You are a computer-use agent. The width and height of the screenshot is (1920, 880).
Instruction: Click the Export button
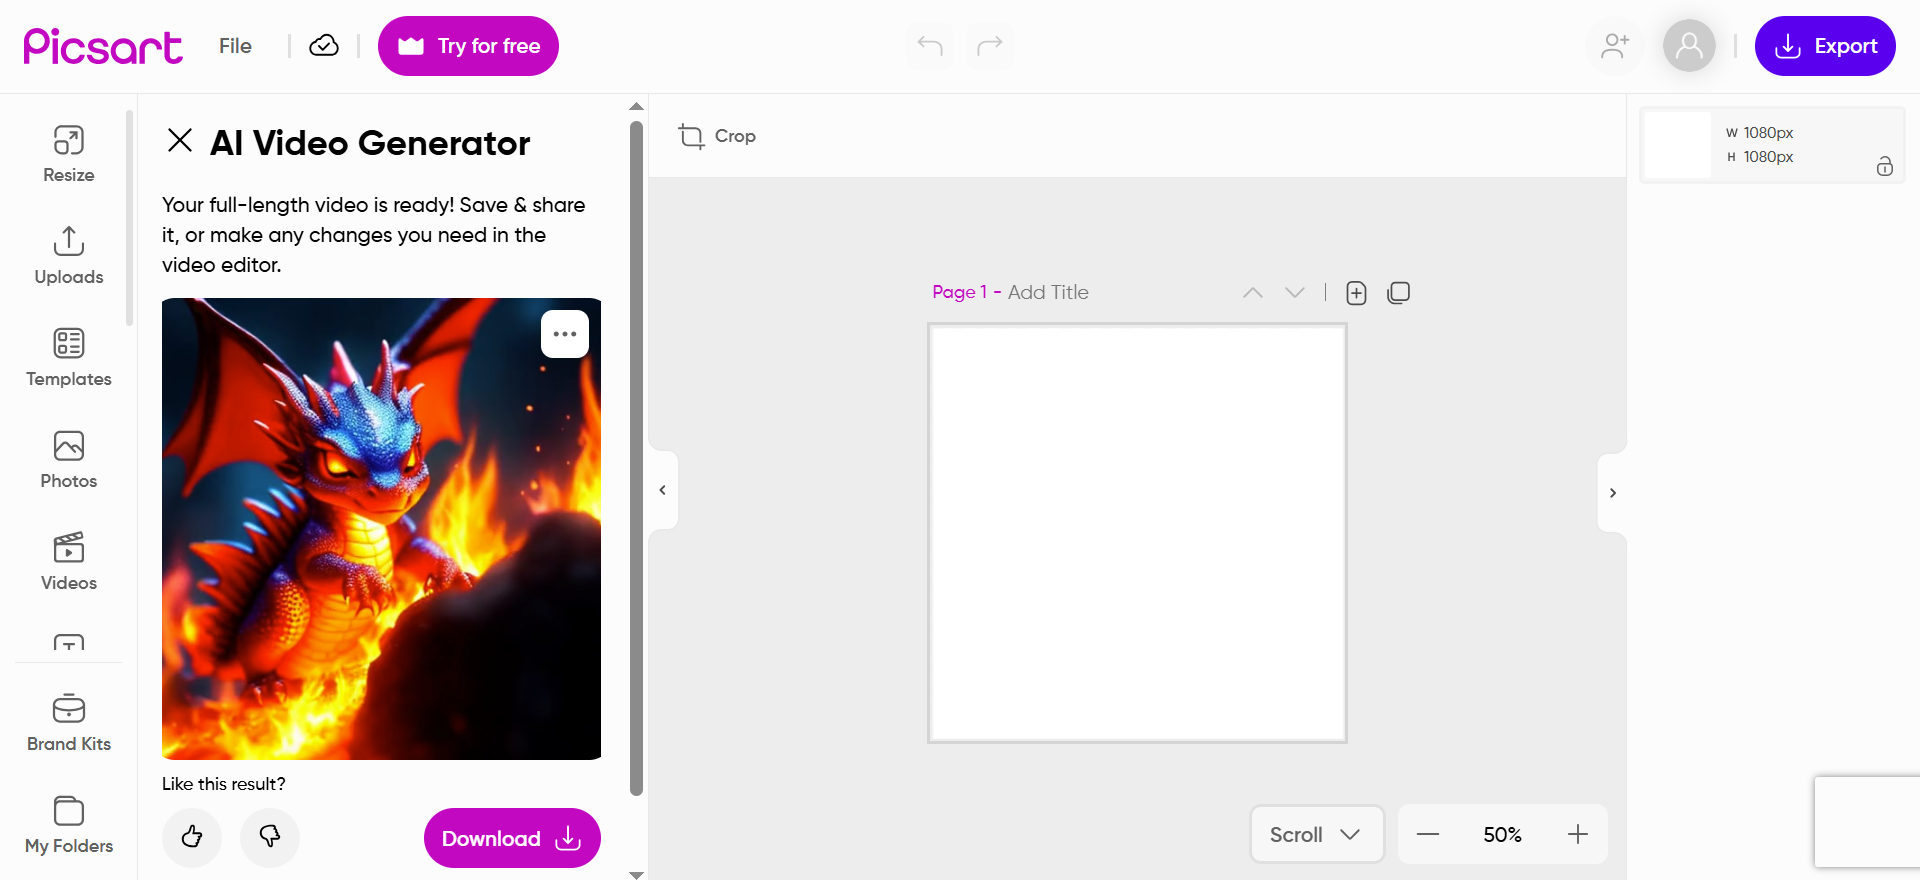(x=1825, y=46)
